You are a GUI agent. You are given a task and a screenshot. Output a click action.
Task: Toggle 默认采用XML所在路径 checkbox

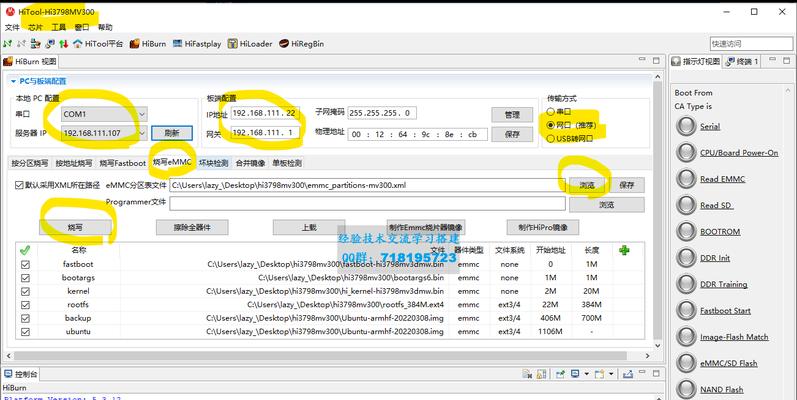(19, 185)
